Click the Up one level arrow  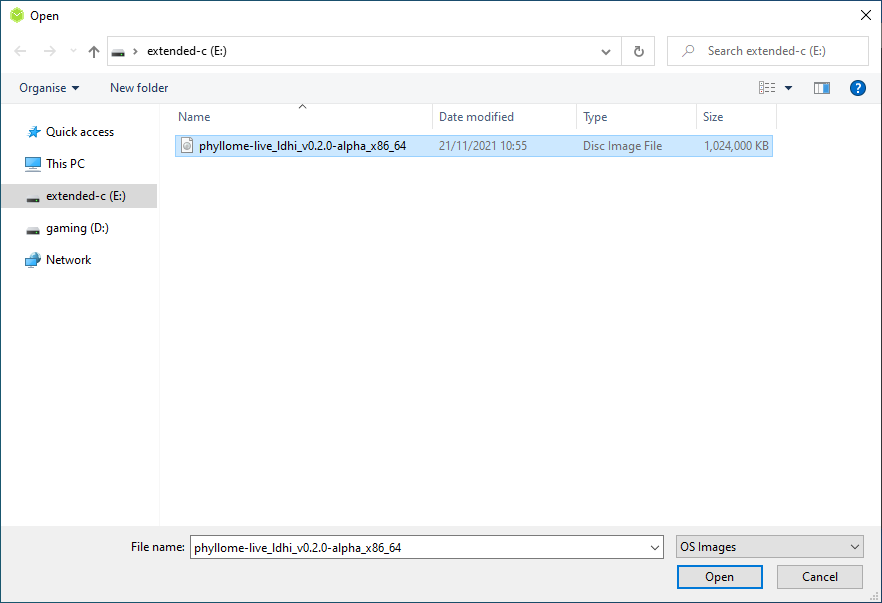[x=94, y=51]
